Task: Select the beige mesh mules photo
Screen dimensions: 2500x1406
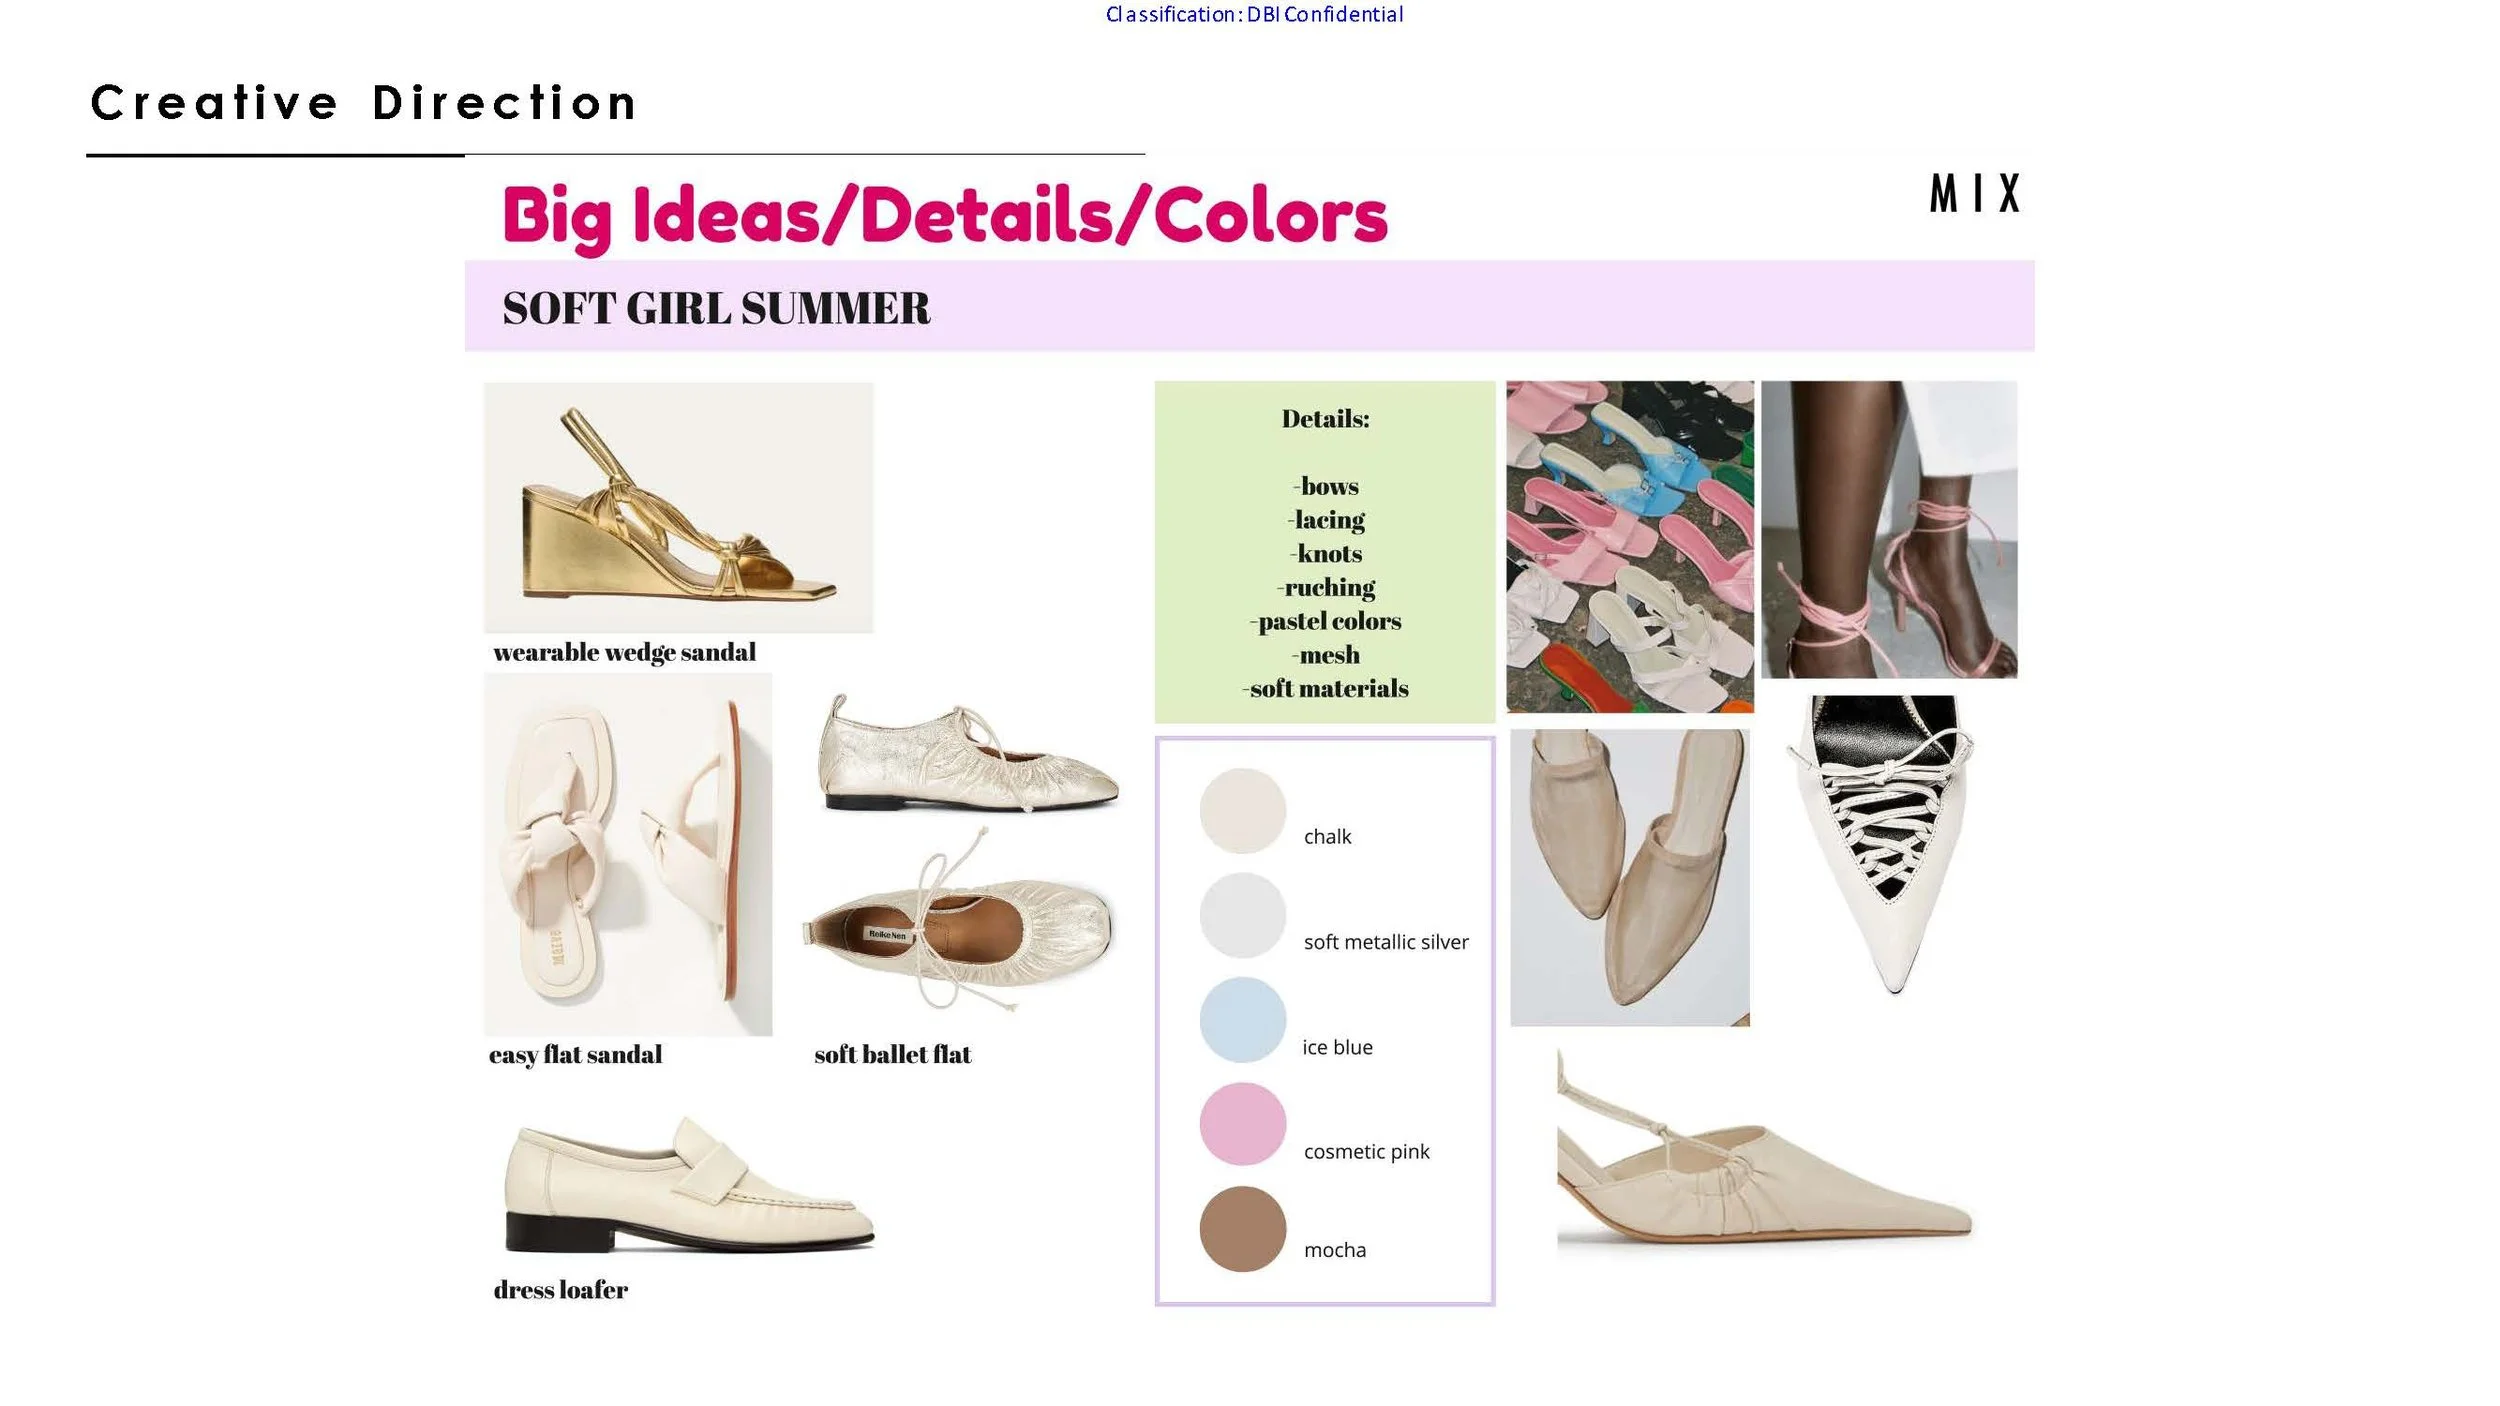Action: [1630, 877]
